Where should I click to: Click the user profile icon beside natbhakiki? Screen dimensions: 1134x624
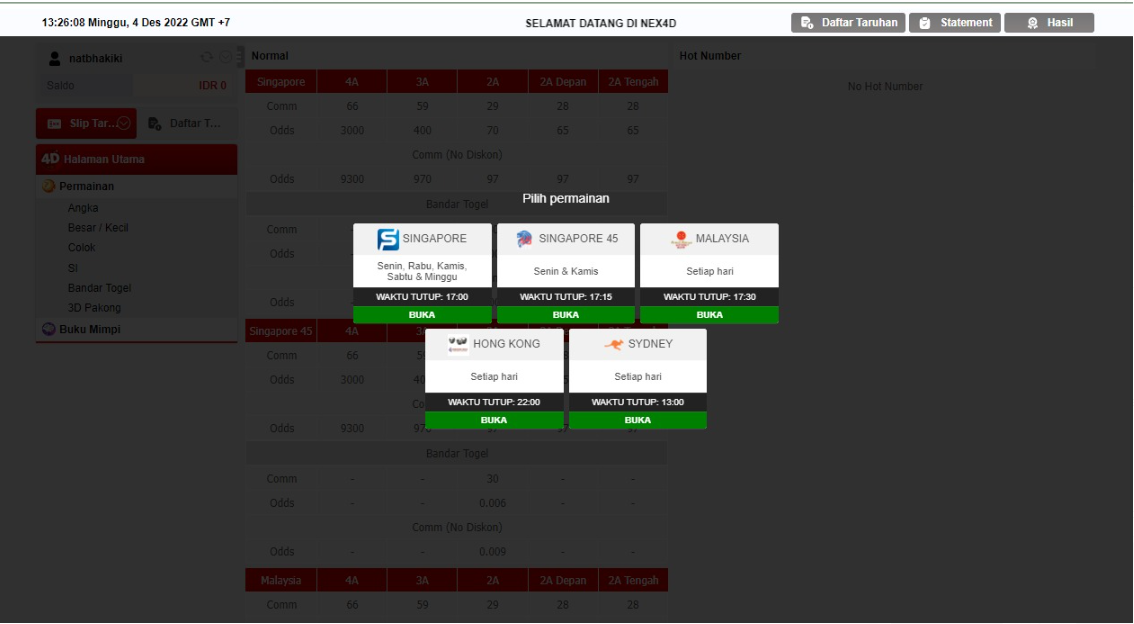[x=54, y=59]
